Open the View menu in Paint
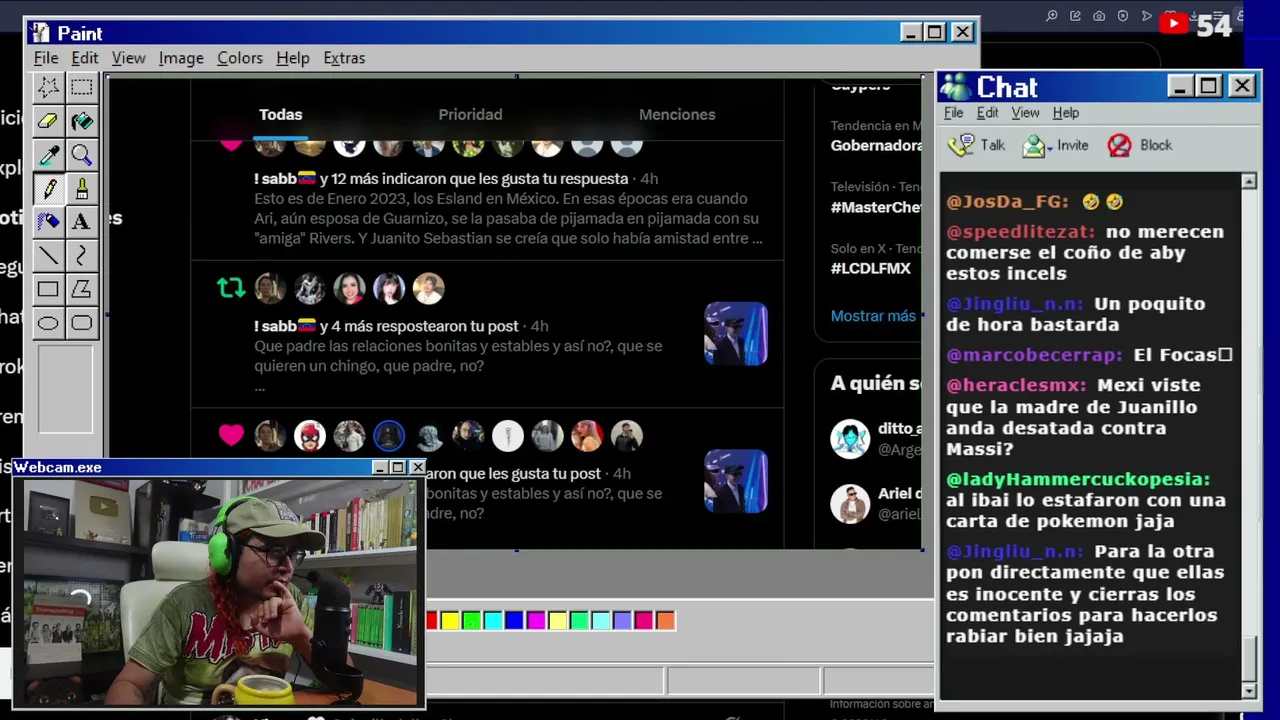 (x=128, y=58)
